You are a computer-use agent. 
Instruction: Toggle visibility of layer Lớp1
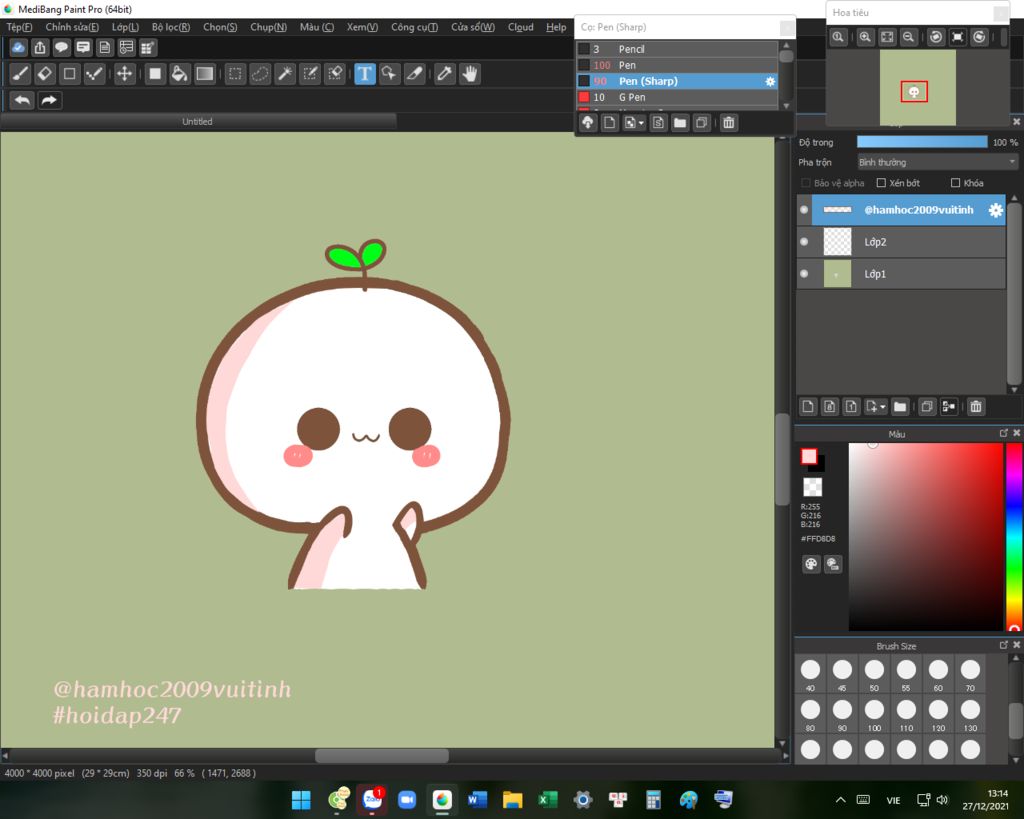point(804,274)
